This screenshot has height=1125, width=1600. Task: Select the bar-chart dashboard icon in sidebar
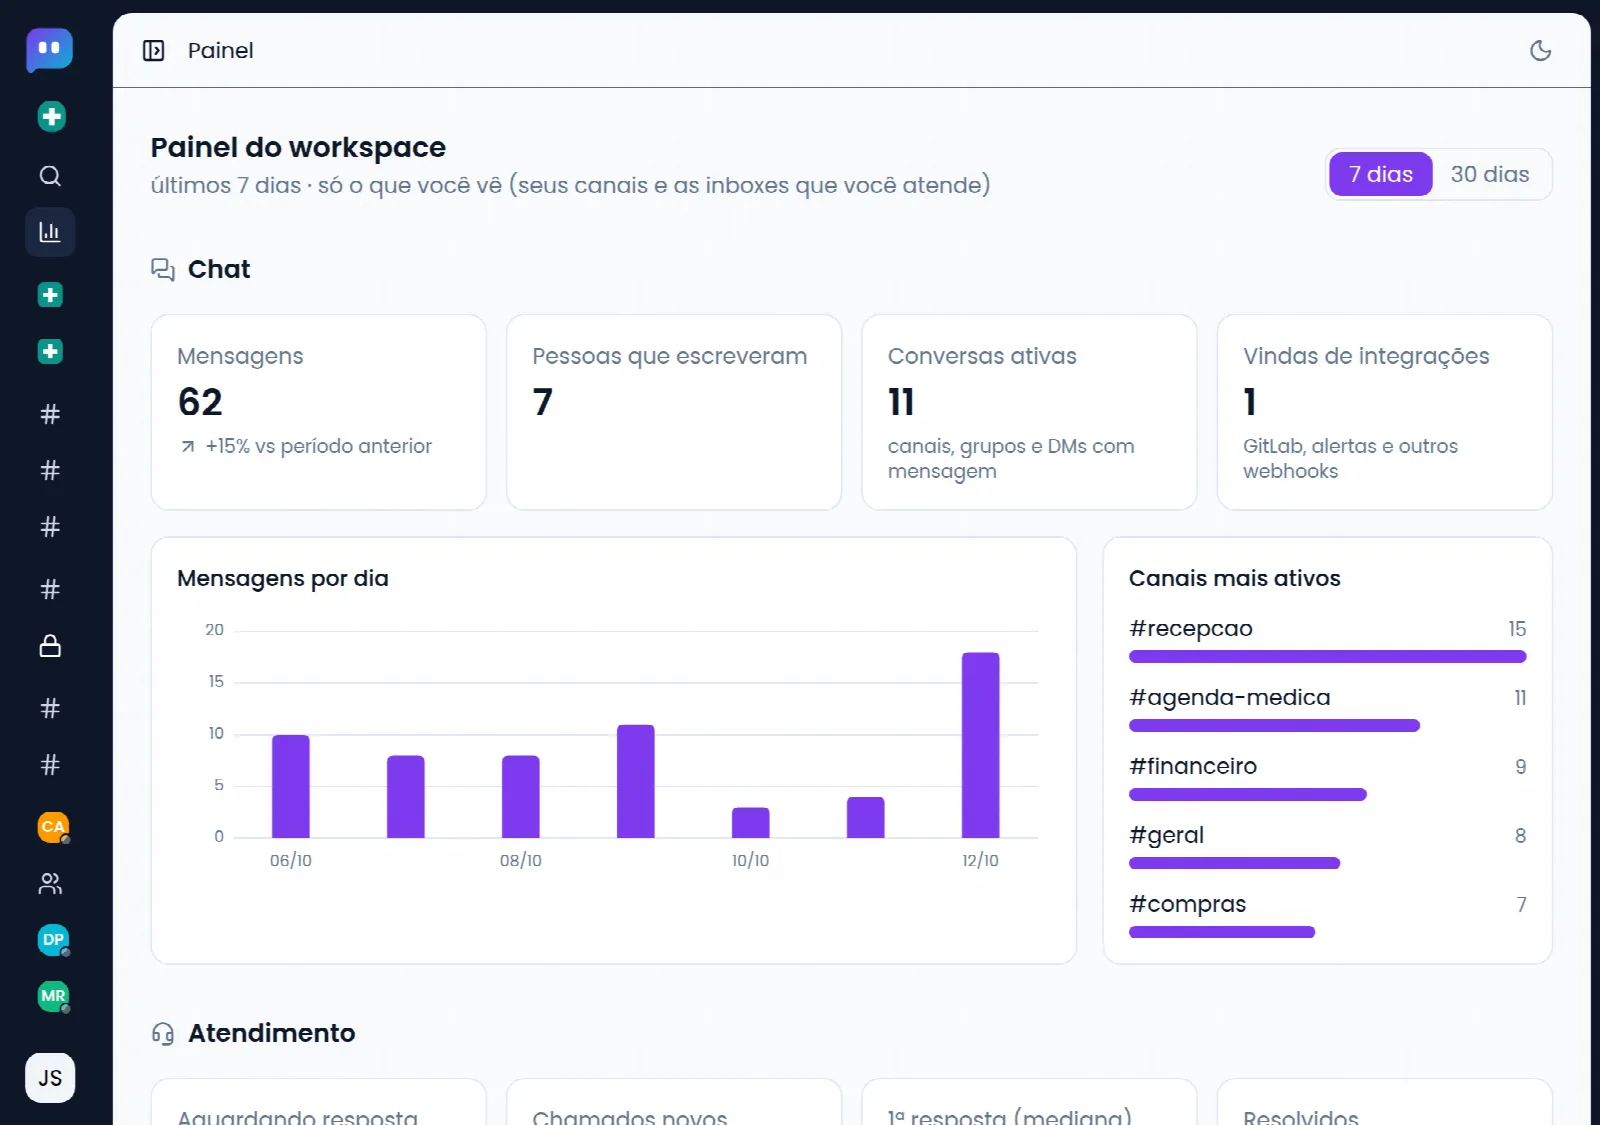pos(50,232)
